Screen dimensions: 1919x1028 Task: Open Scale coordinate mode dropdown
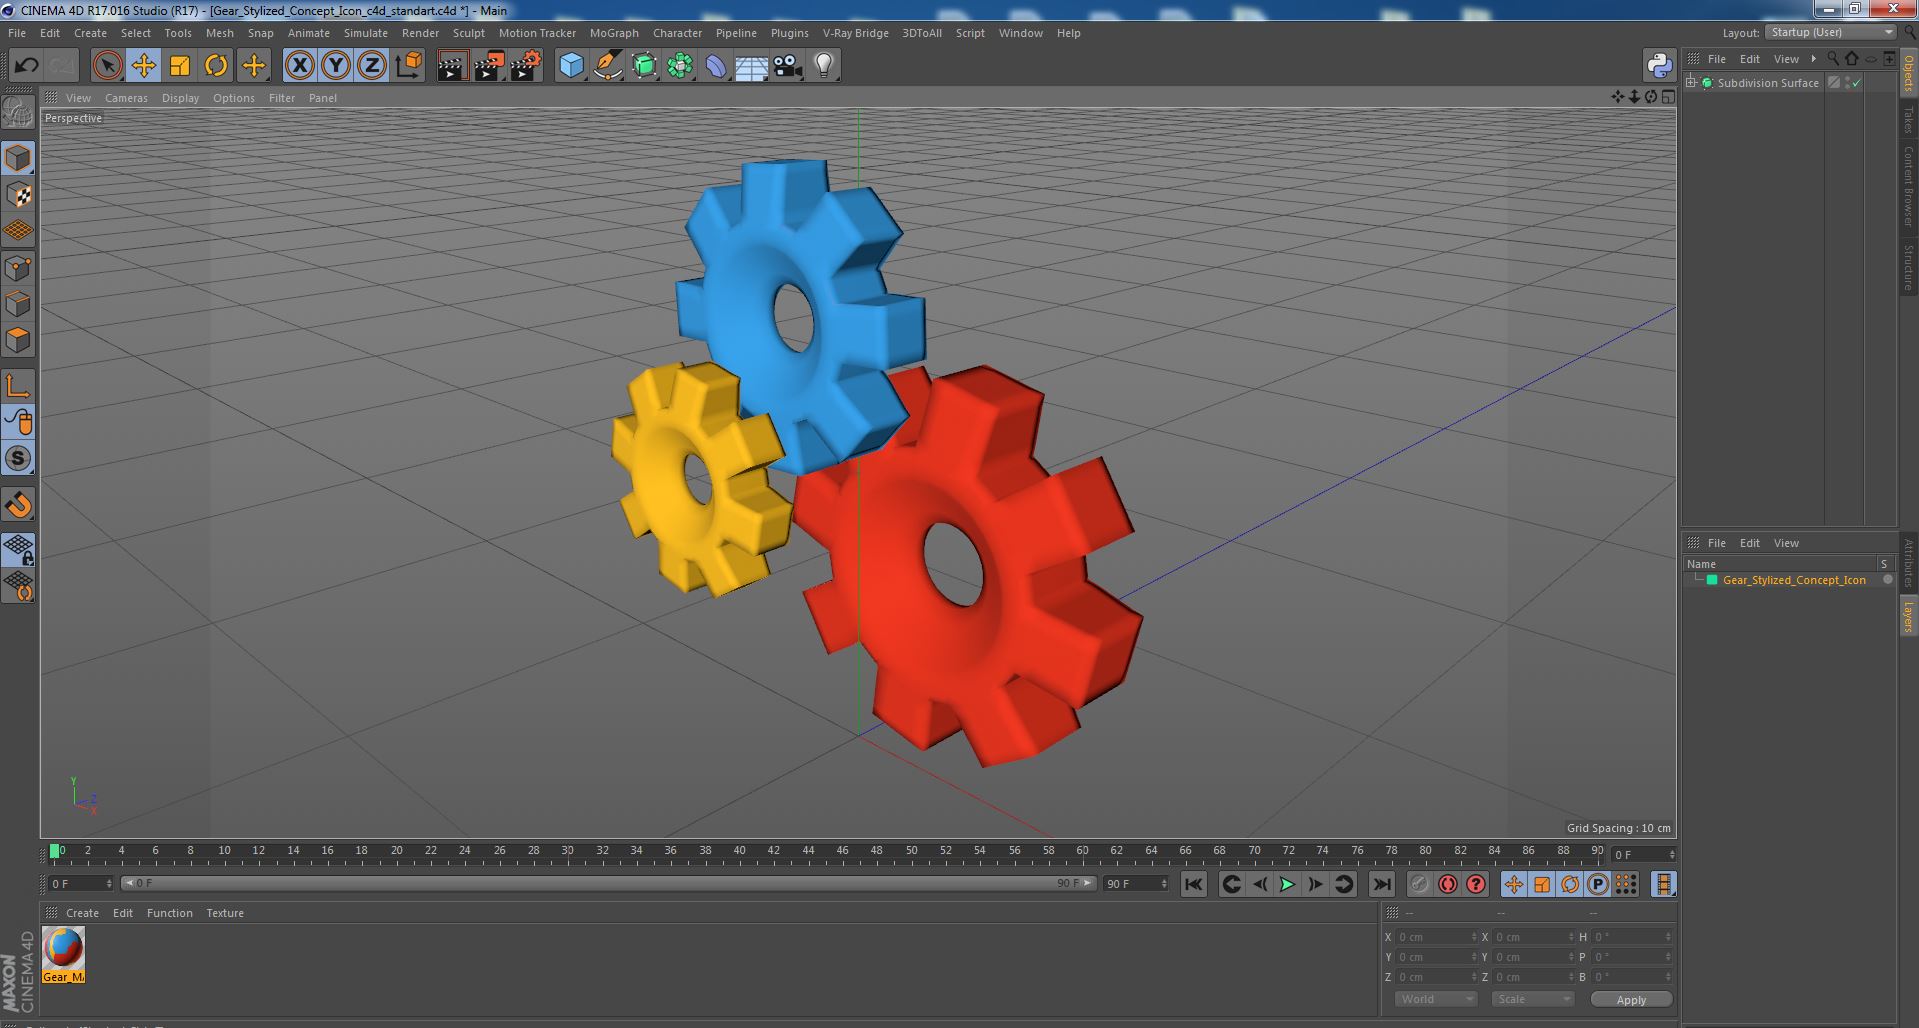coord(1532,999)
